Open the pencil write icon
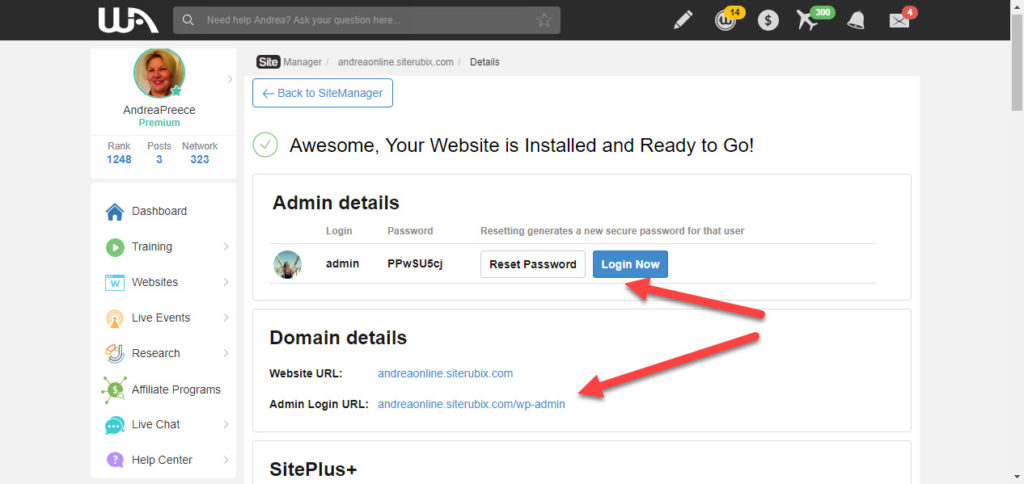The height and width of the screenshot is (484, 1024). [683, 20]
